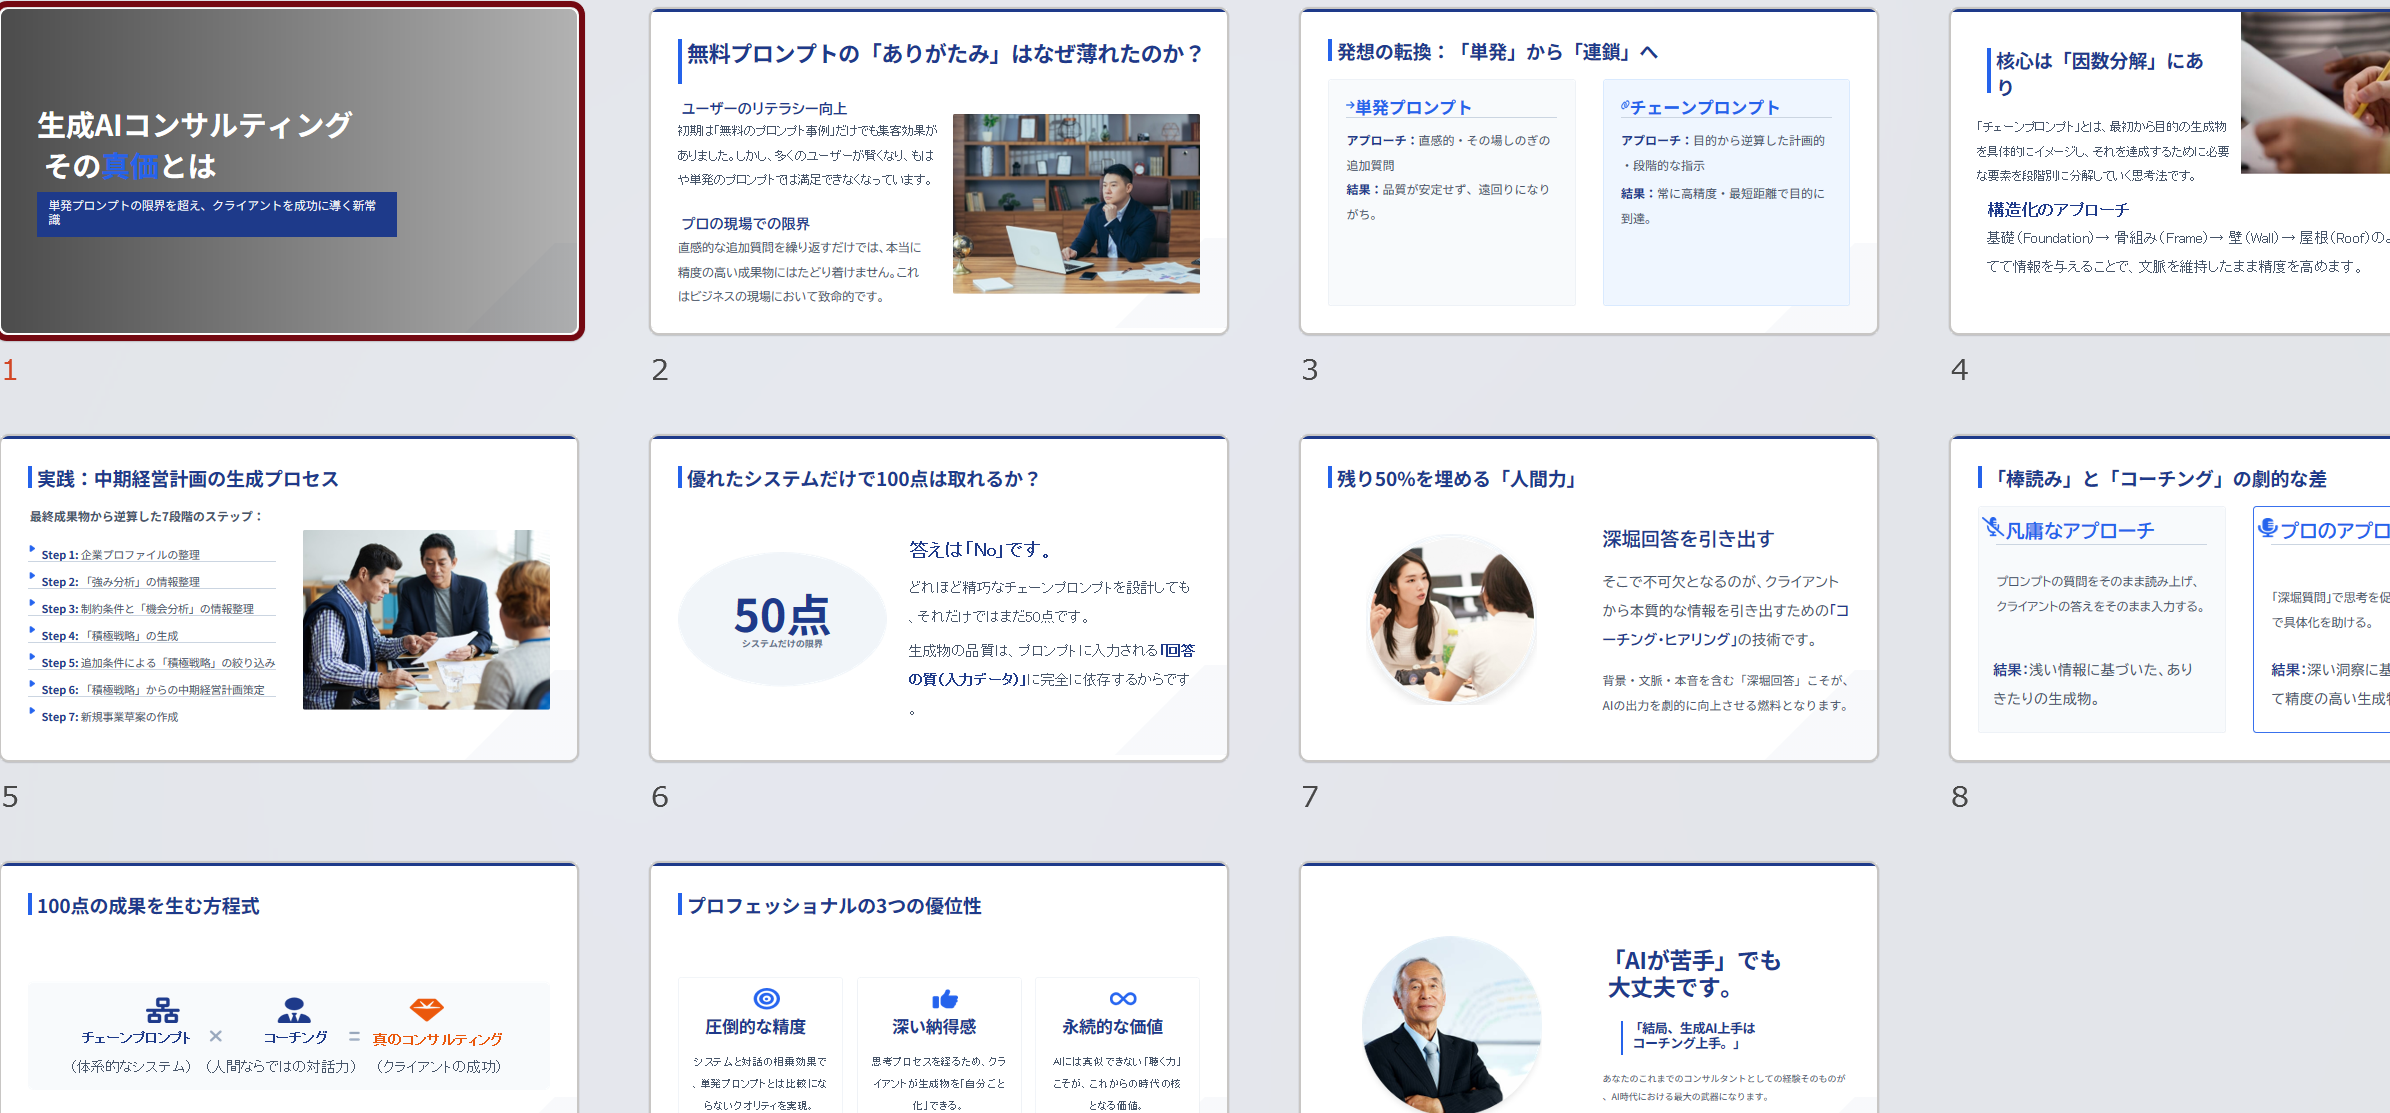This screenshot has height=1113, width=2390.
Task: Click the businessman at desk photo on slide 2
Action: 1075,203
